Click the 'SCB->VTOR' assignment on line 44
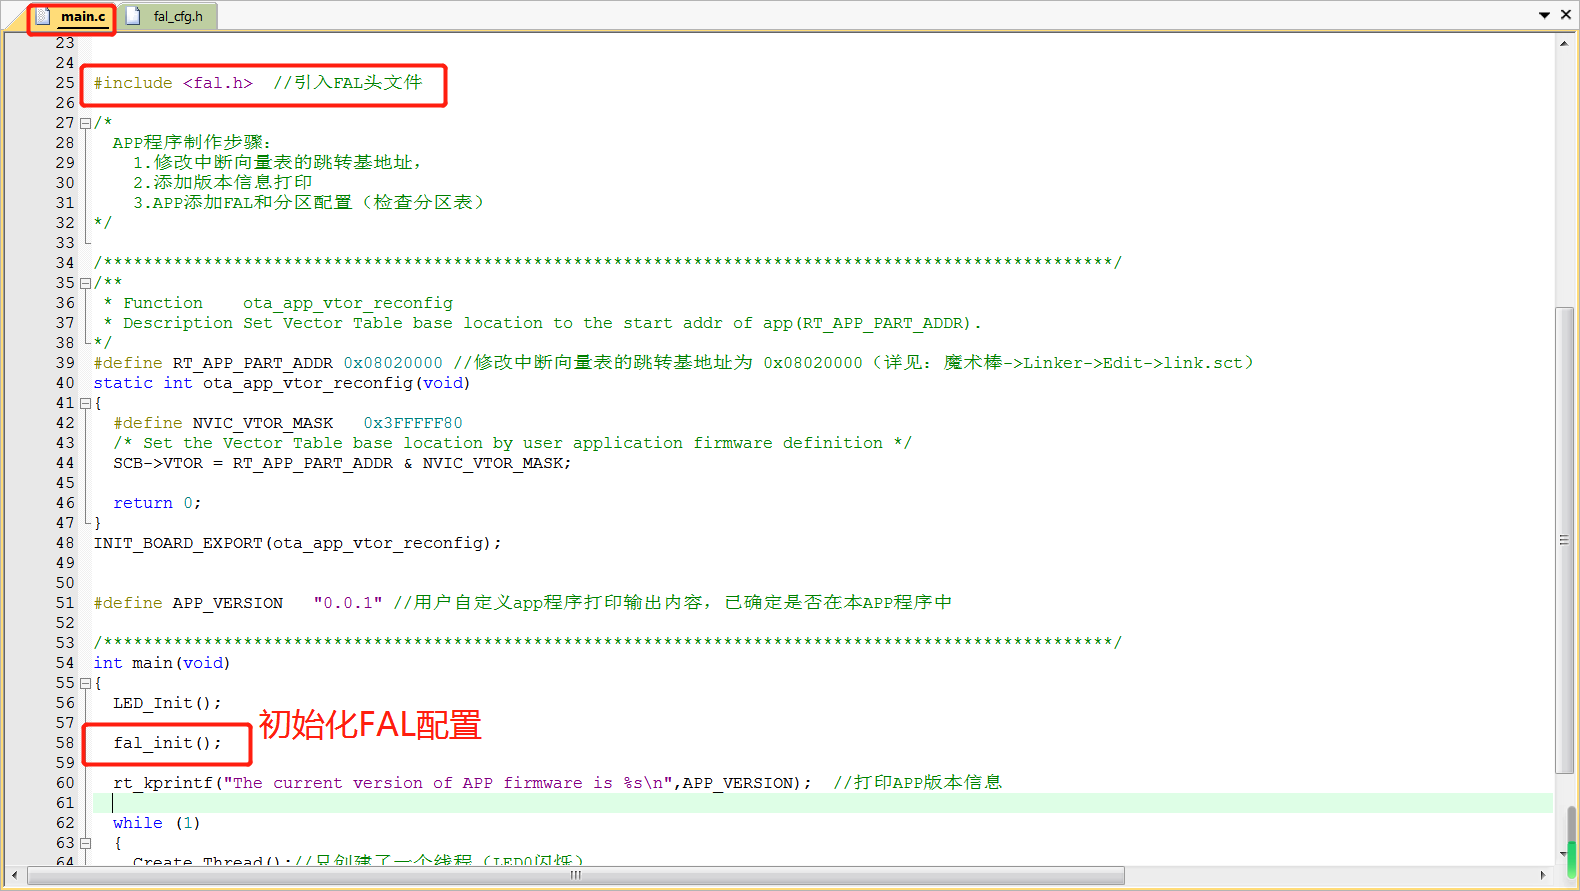 pos(342,463)
